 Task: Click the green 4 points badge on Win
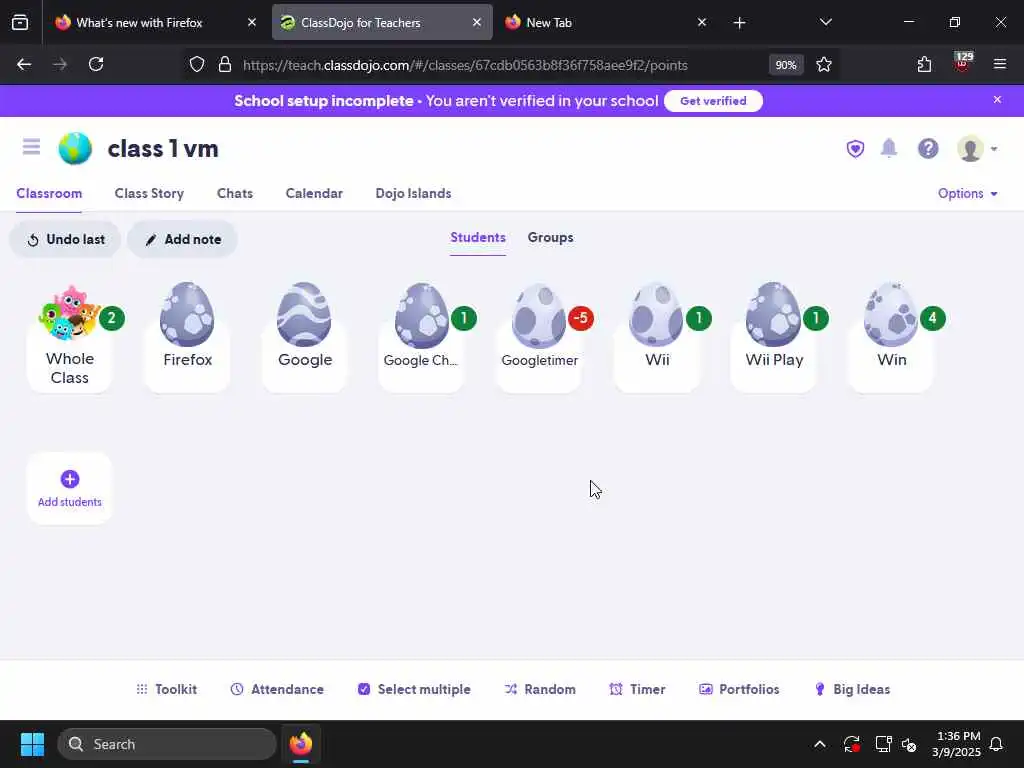933,319
